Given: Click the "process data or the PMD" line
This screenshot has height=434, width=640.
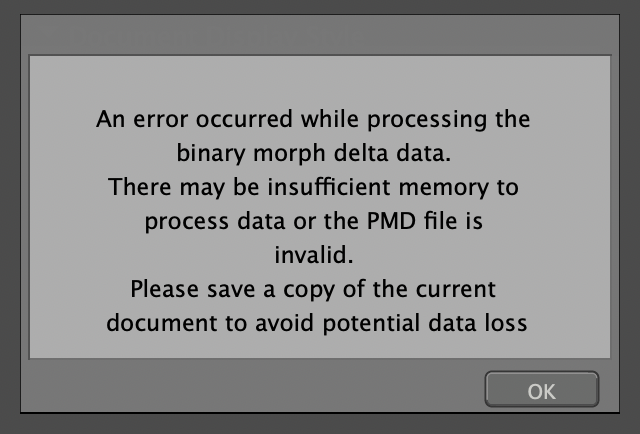Looking at the screenshot, I should click(319, 221).
